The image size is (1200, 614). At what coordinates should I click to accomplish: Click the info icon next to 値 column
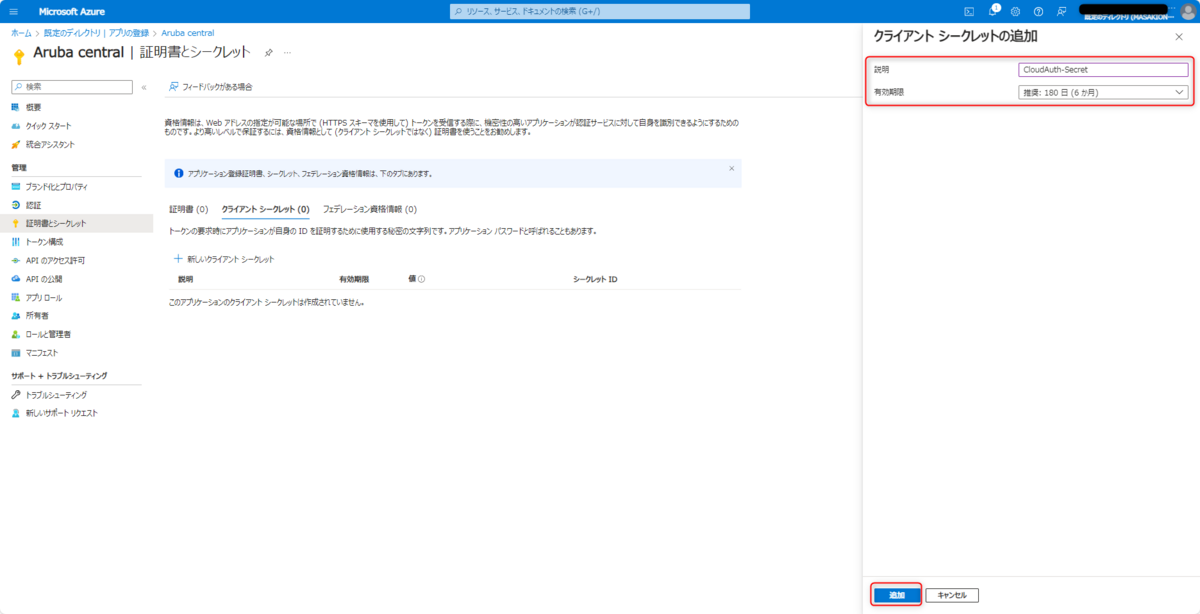click(x=421, y=279)
